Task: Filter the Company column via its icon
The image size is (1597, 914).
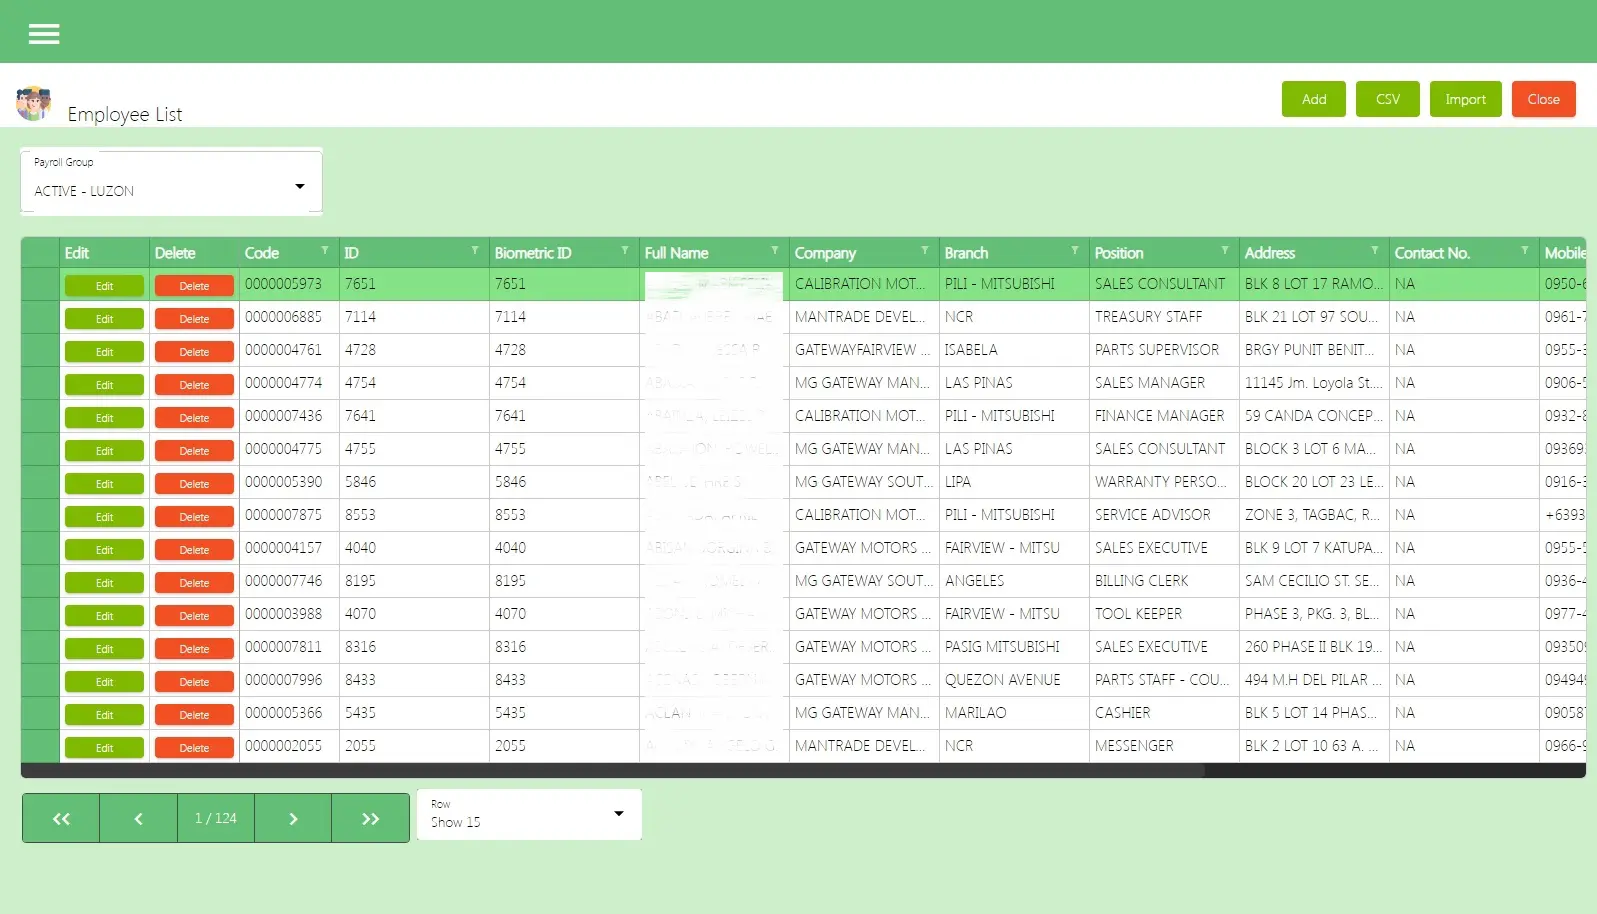Action: [924, 251]
